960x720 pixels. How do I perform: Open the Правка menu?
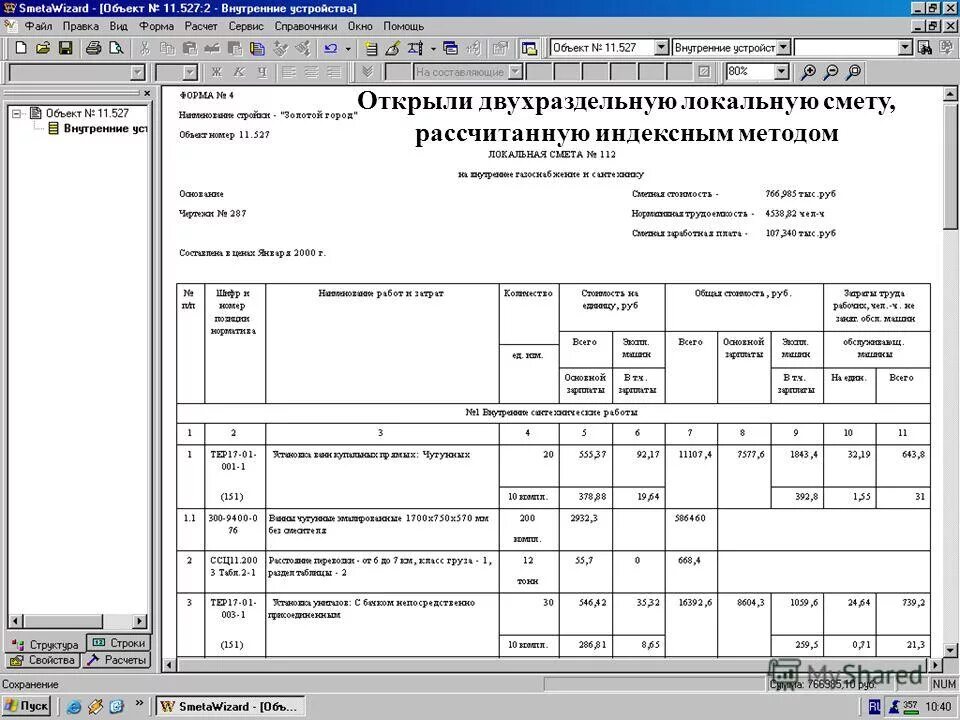pyautogui.click(x=80, y=26)
